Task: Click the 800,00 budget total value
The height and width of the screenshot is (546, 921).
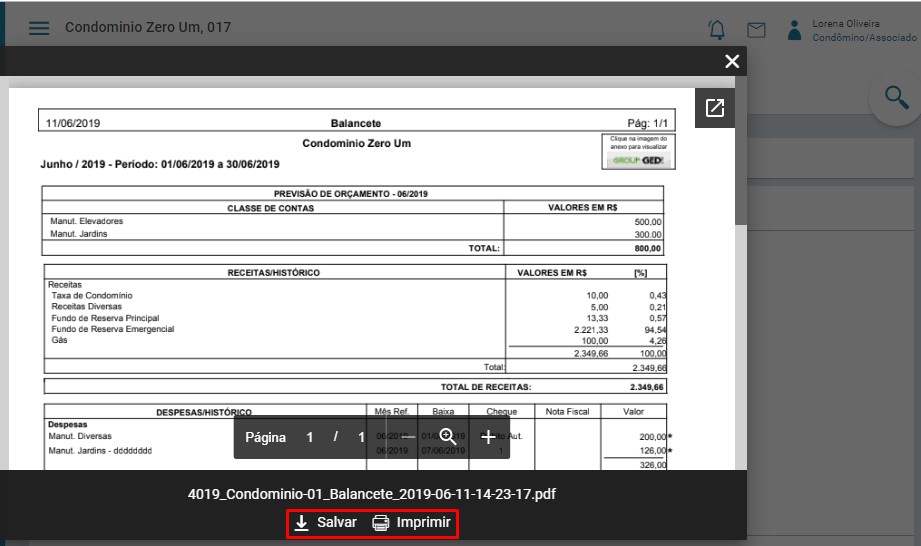Action: [647, 248]
